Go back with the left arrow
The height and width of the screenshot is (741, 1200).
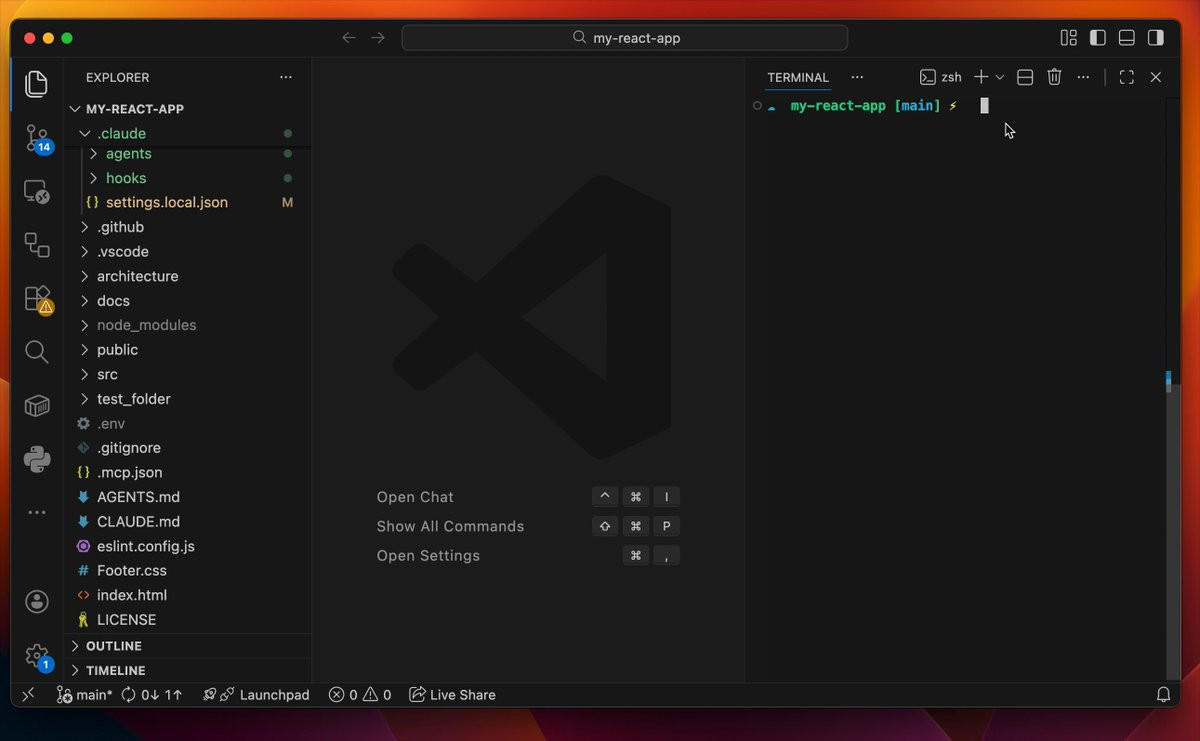pos(348,38)
